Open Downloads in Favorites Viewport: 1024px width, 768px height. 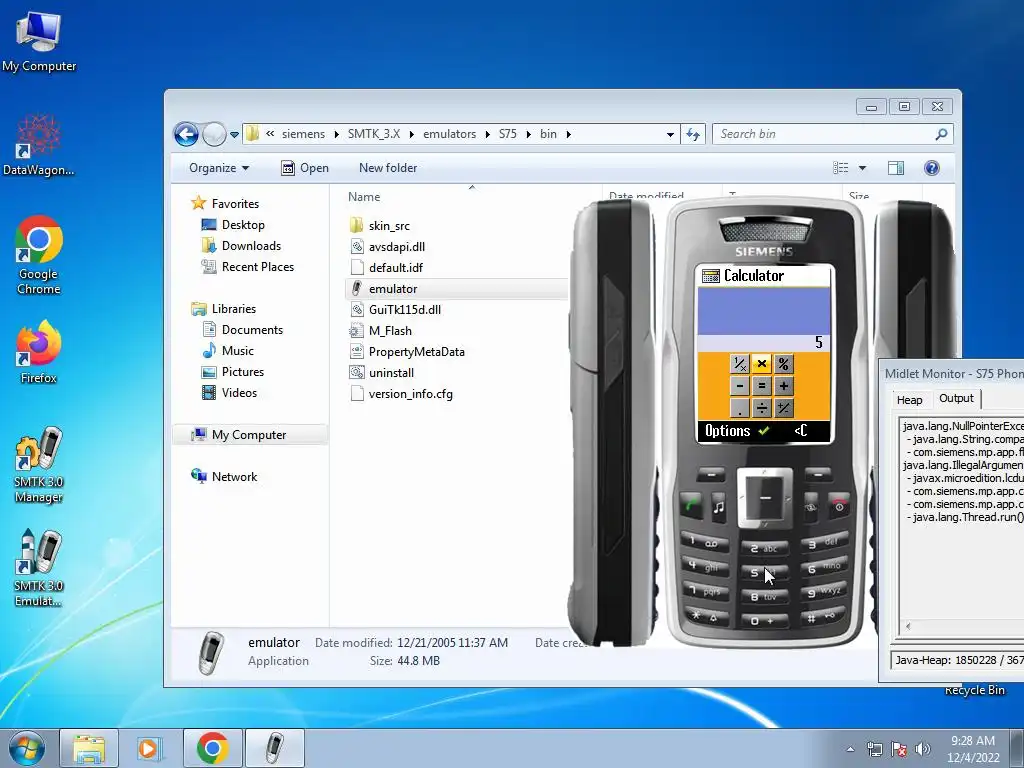pos(251,246)
